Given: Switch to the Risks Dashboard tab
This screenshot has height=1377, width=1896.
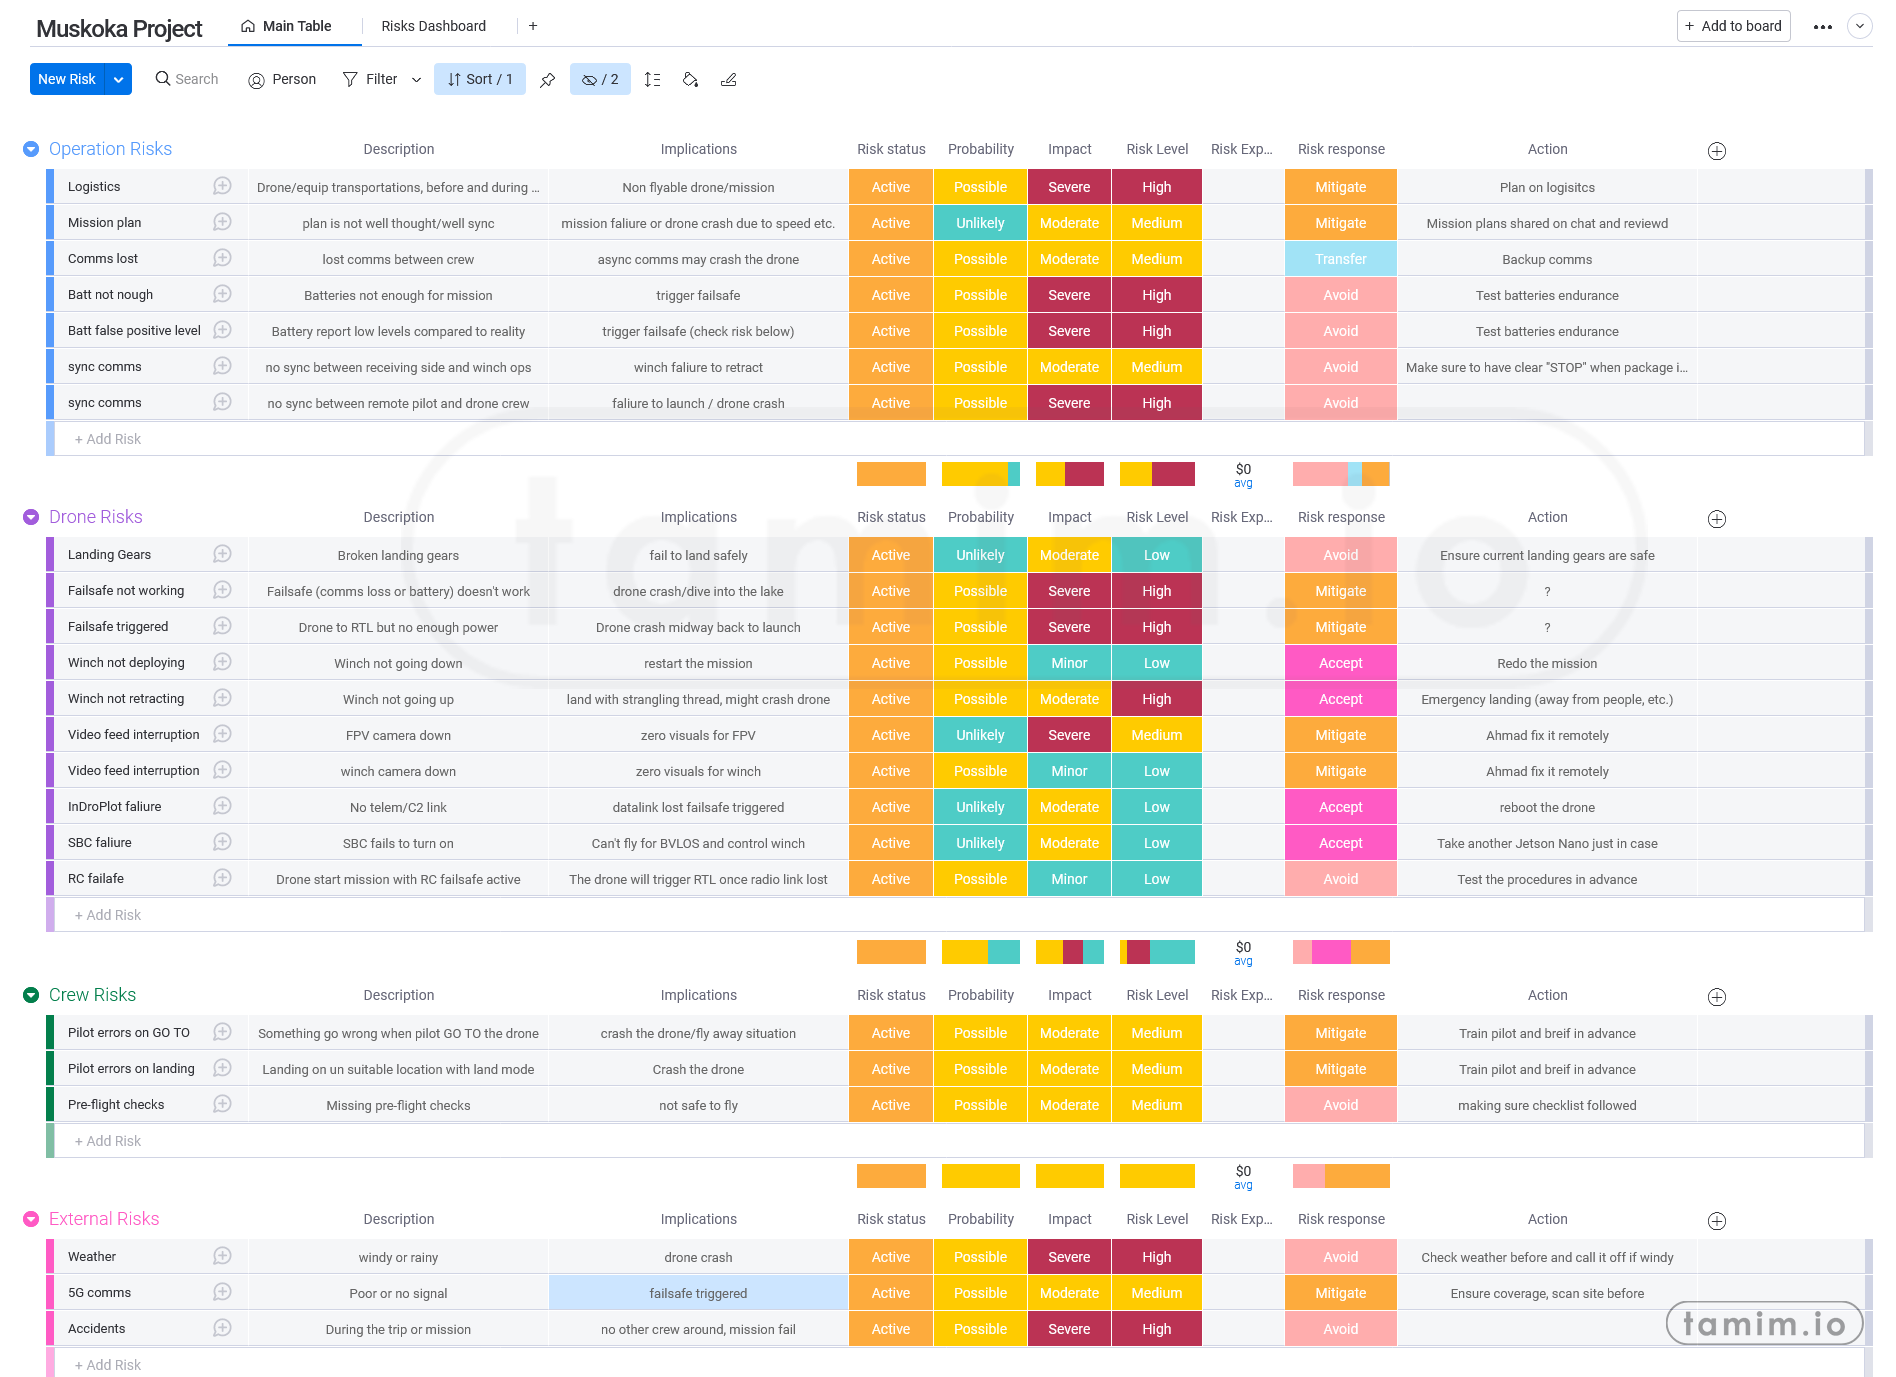Looking at the screenshot, I should (x=433, y=26).
